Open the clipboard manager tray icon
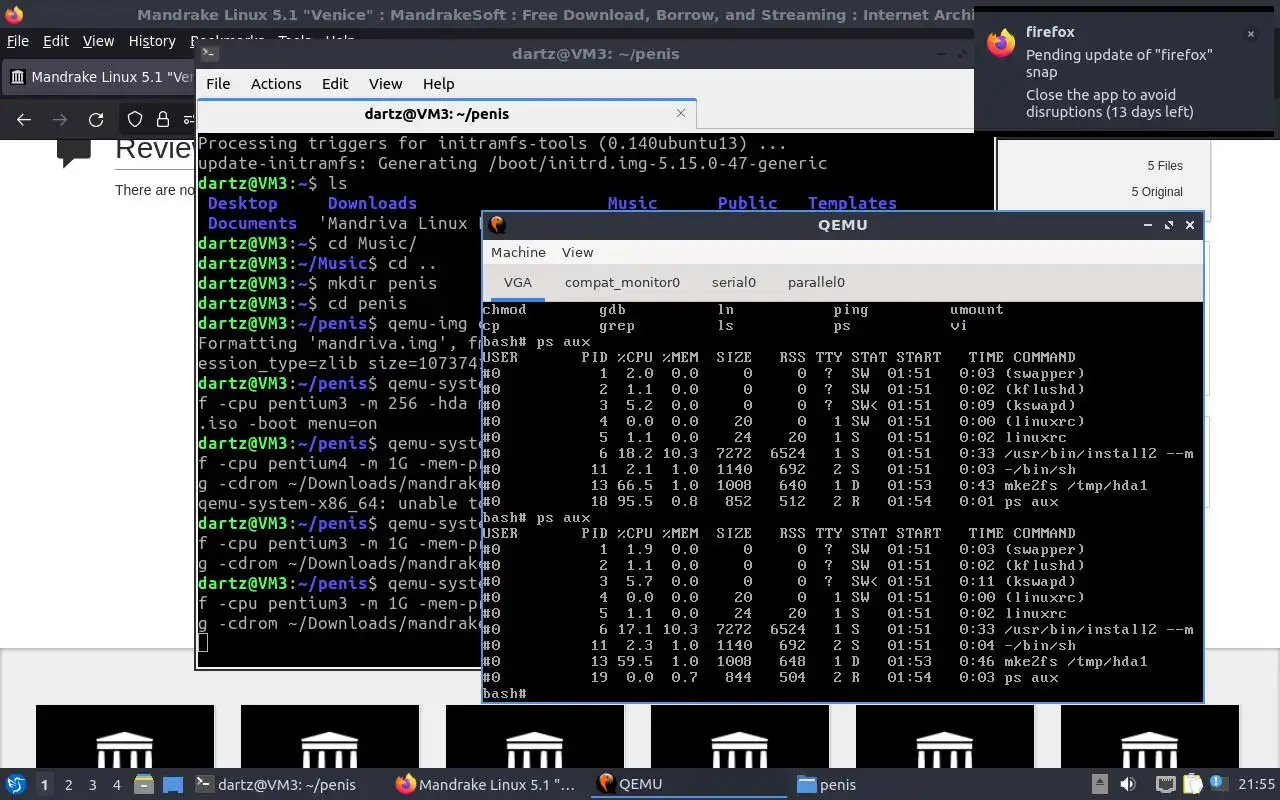 point(1193,785)
